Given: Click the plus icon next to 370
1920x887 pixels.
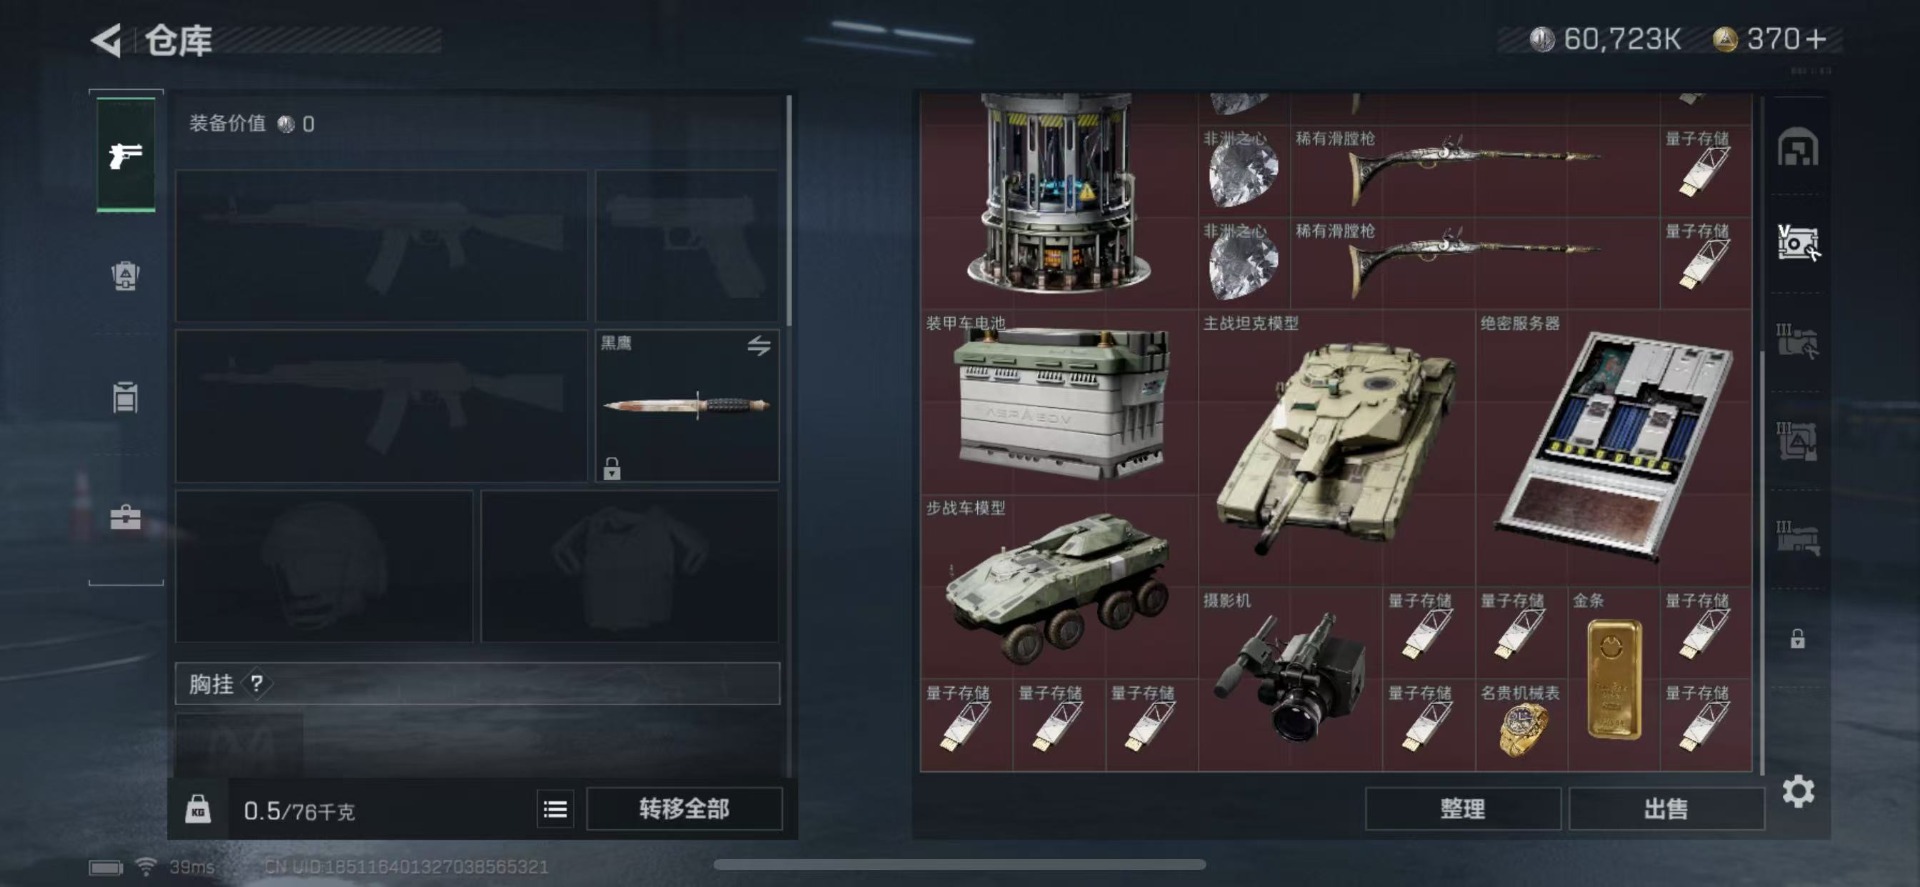Looking at the screenshot, I should coord(1817,39).
